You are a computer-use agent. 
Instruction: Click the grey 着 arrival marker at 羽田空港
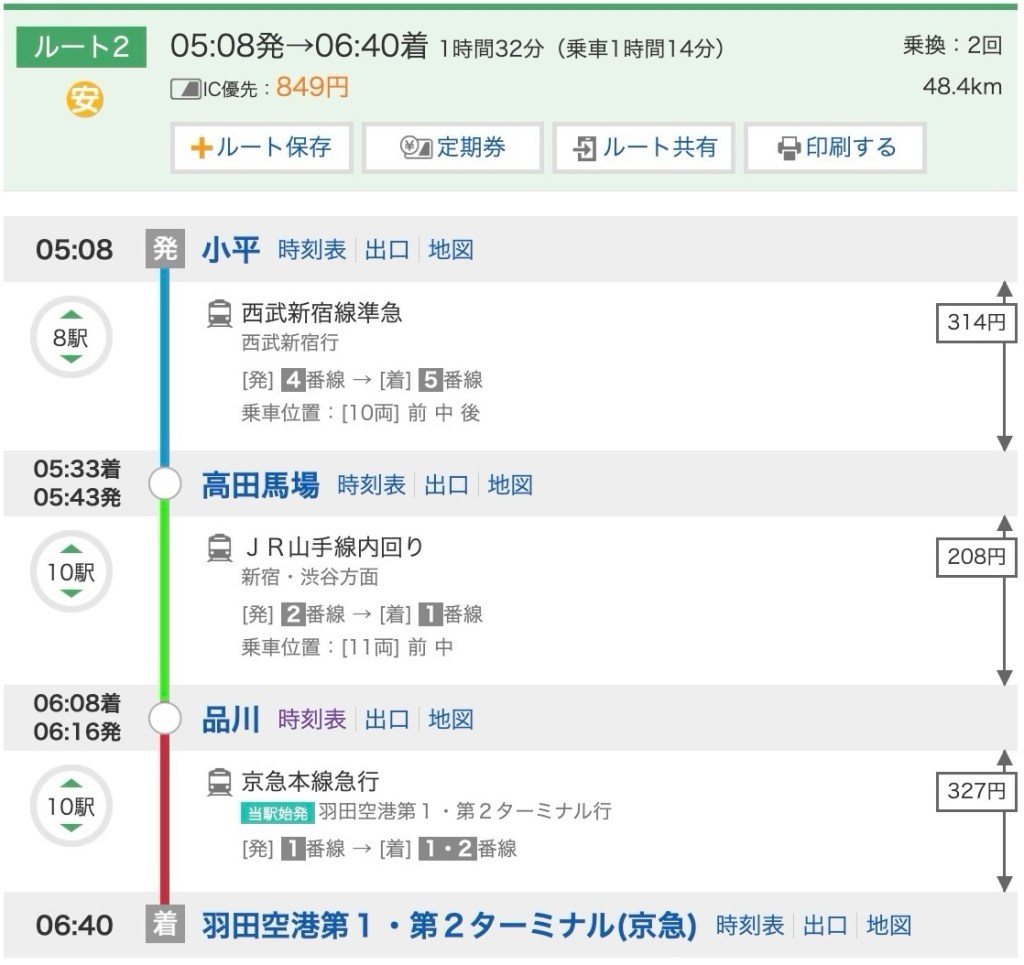coord(165,925)
